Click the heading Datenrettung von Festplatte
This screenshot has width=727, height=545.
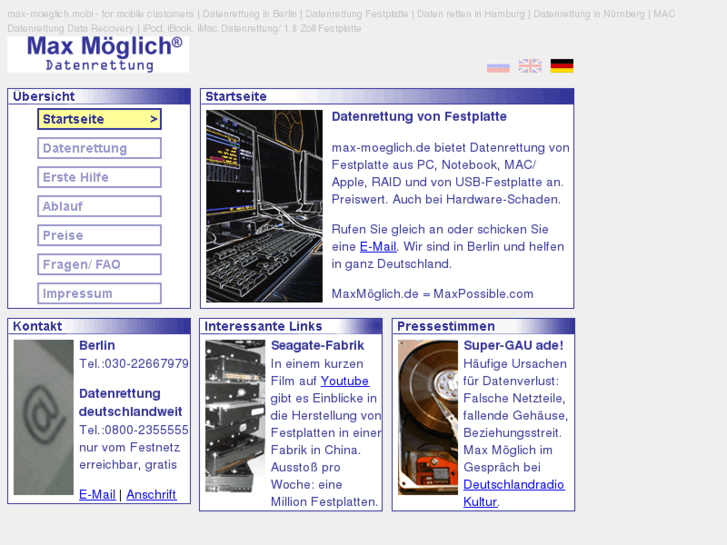(x=419, y=116)
